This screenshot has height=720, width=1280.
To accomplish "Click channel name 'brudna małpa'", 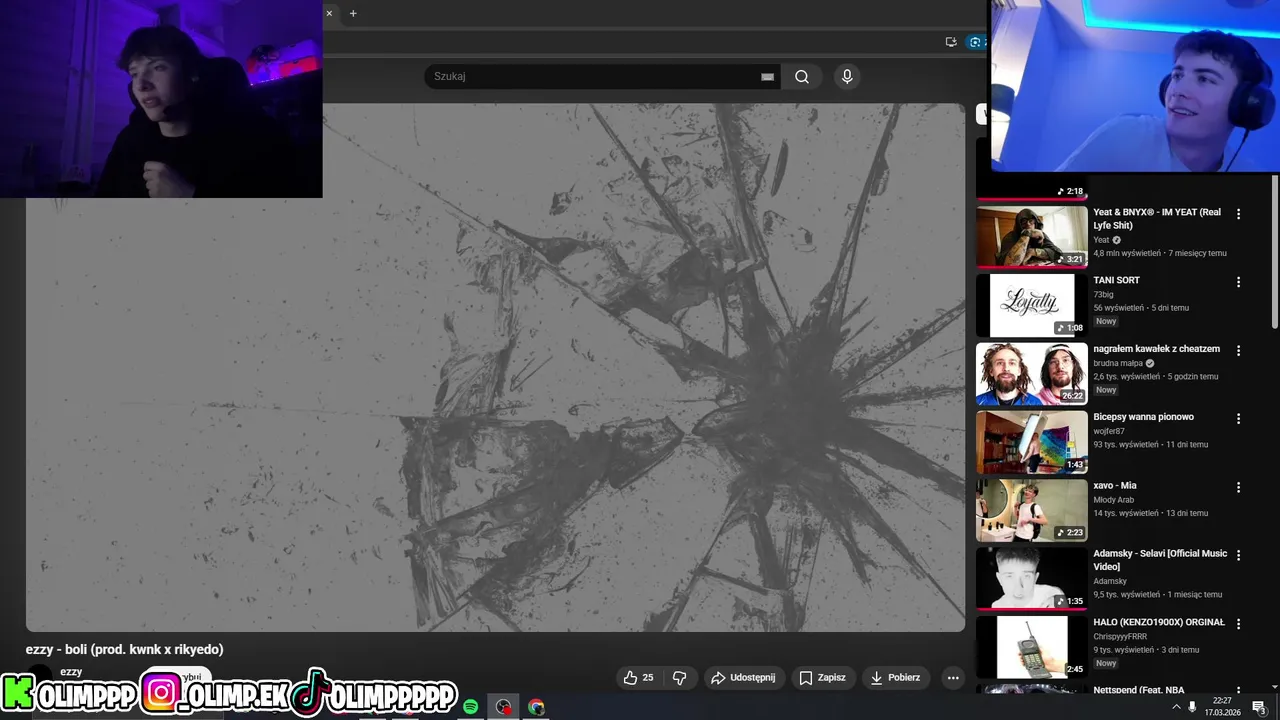I will [x=1117, y=363].
